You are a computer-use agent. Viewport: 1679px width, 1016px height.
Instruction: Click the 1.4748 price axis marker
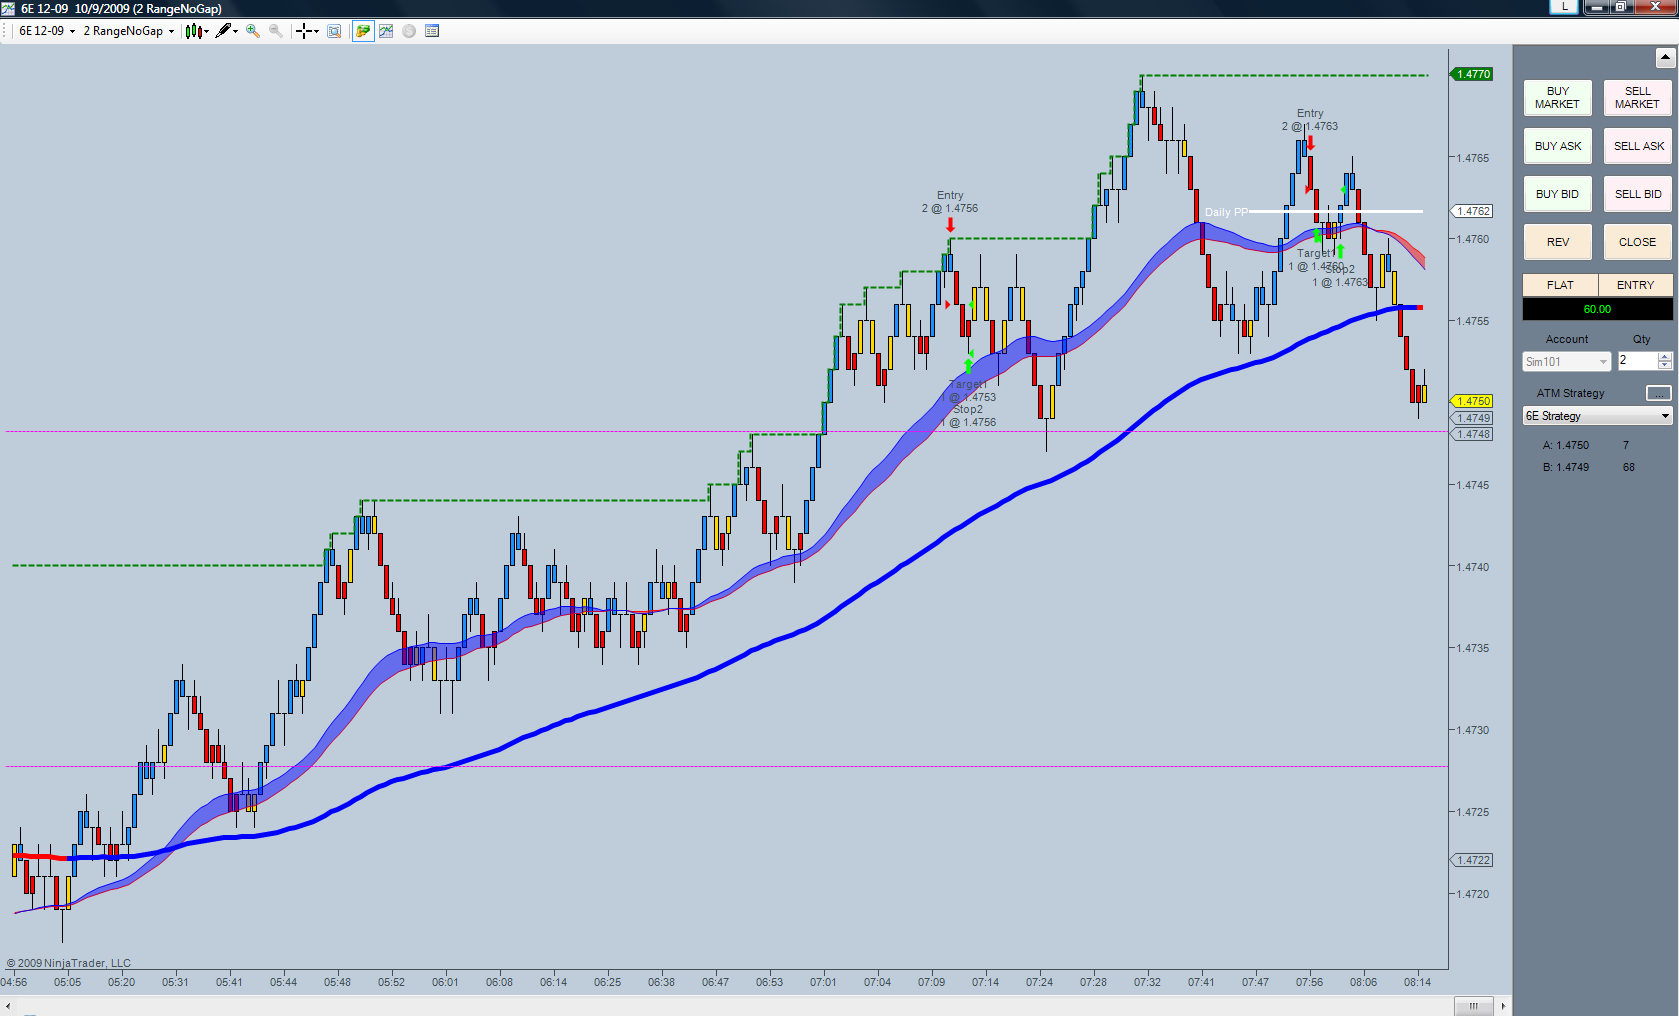coord(1472,434)
